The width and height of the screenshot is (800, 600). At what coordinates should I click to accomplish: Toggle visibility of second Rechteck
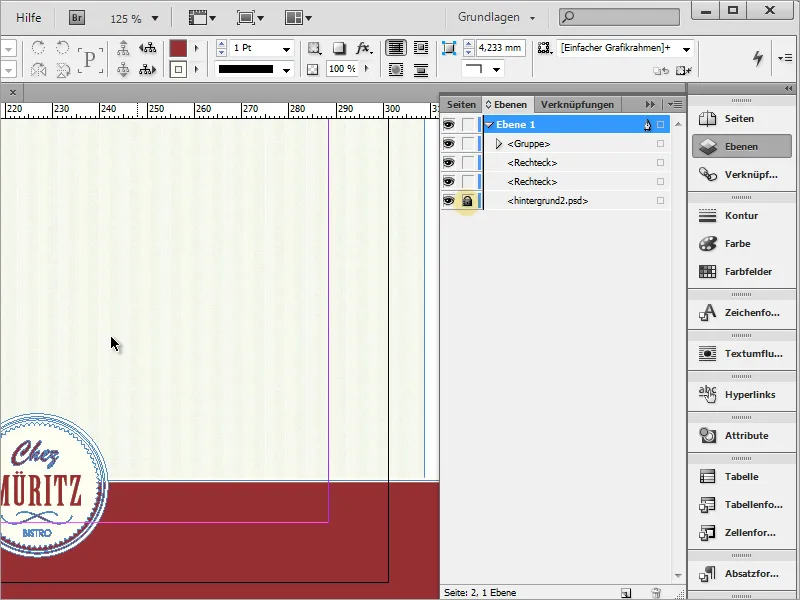pos(448,182)
